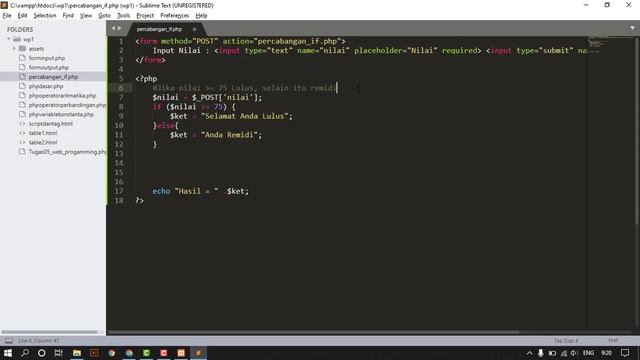640x360 pixels.
Task: Open the Windows notification center
Action: click(x=625, y=353)
